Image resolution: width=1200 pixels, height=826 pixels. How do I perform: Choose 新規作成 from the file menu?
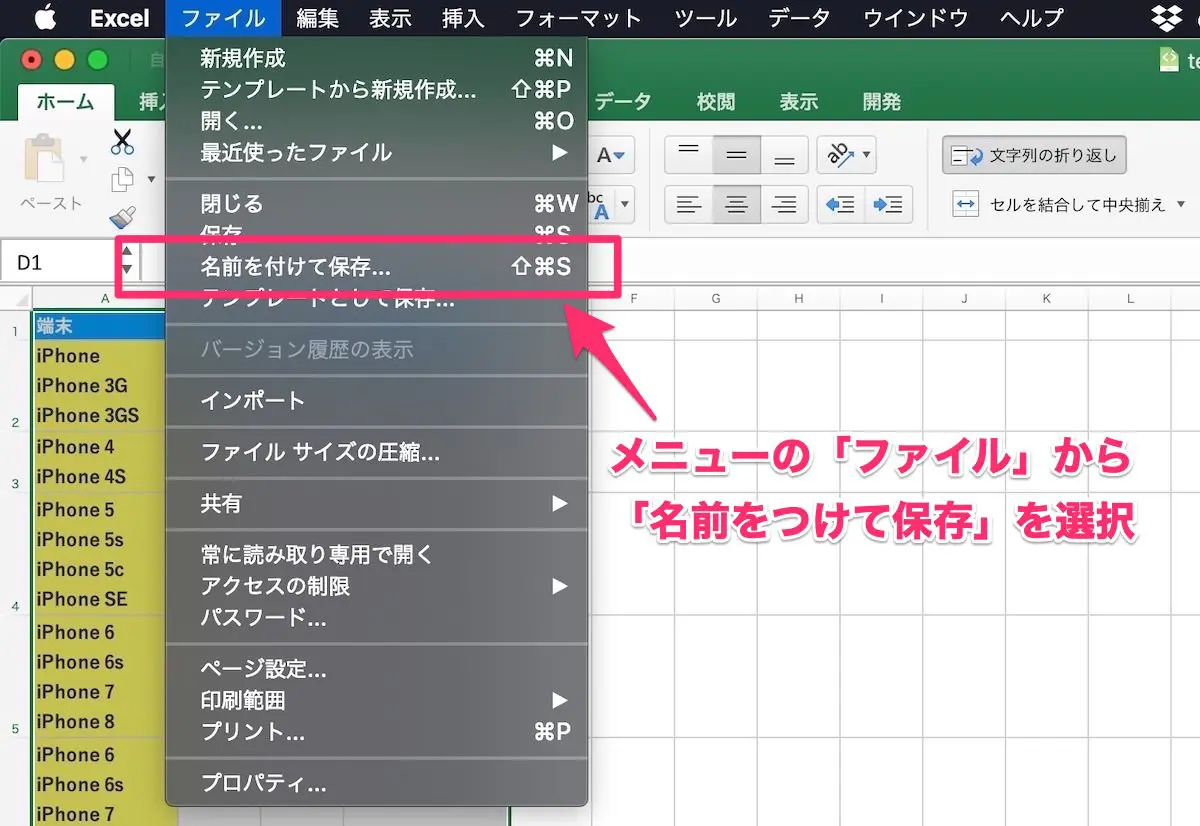pyautogui.click(x=376, y=58)
